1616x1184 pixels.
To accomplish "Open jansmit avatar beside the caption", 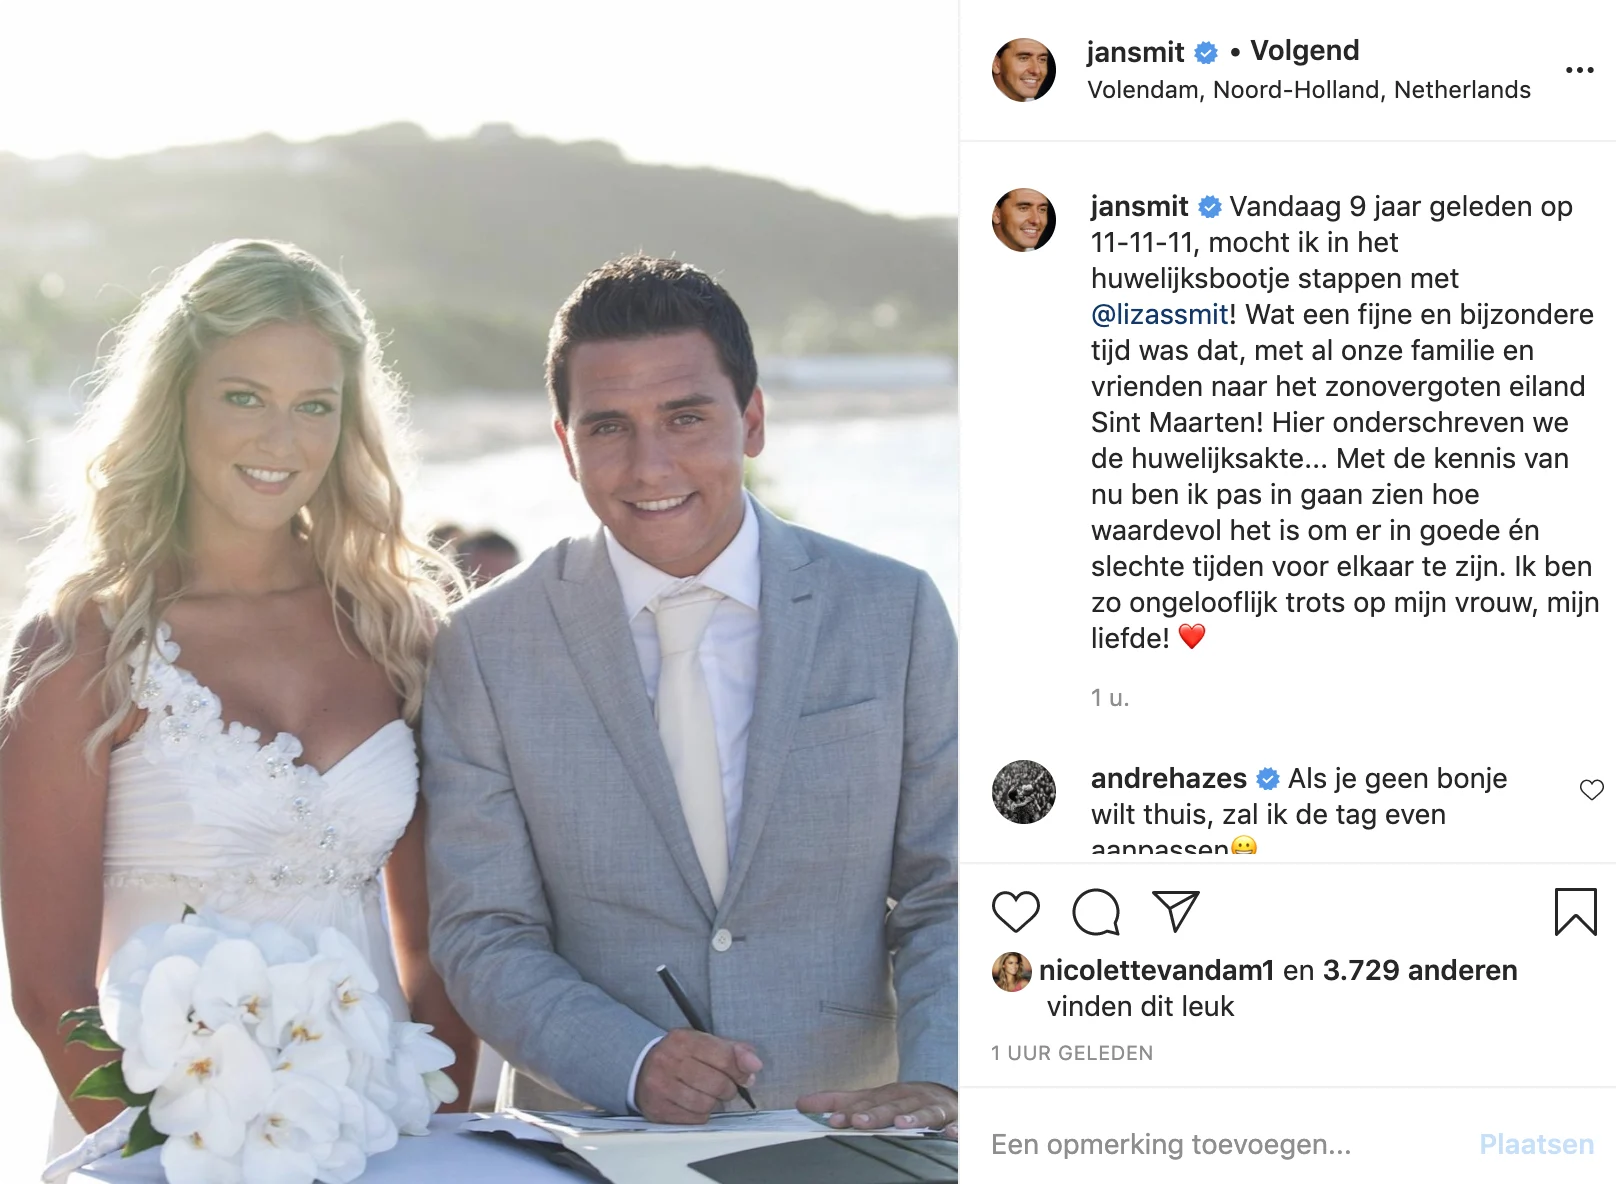I will click(1024, 220).
